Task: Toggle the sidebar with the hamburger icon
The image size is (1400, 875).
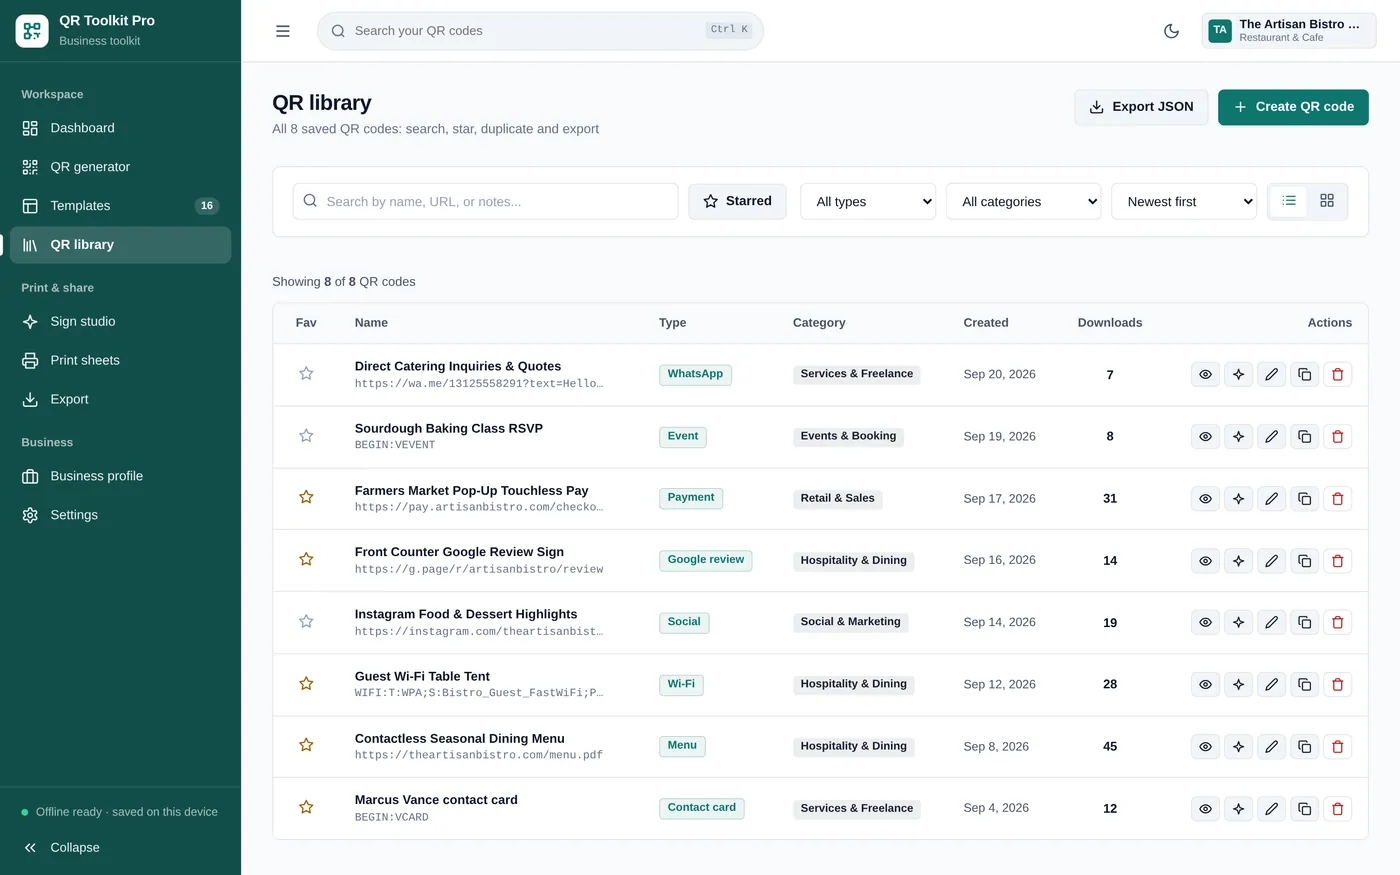Action: (283, 31)
